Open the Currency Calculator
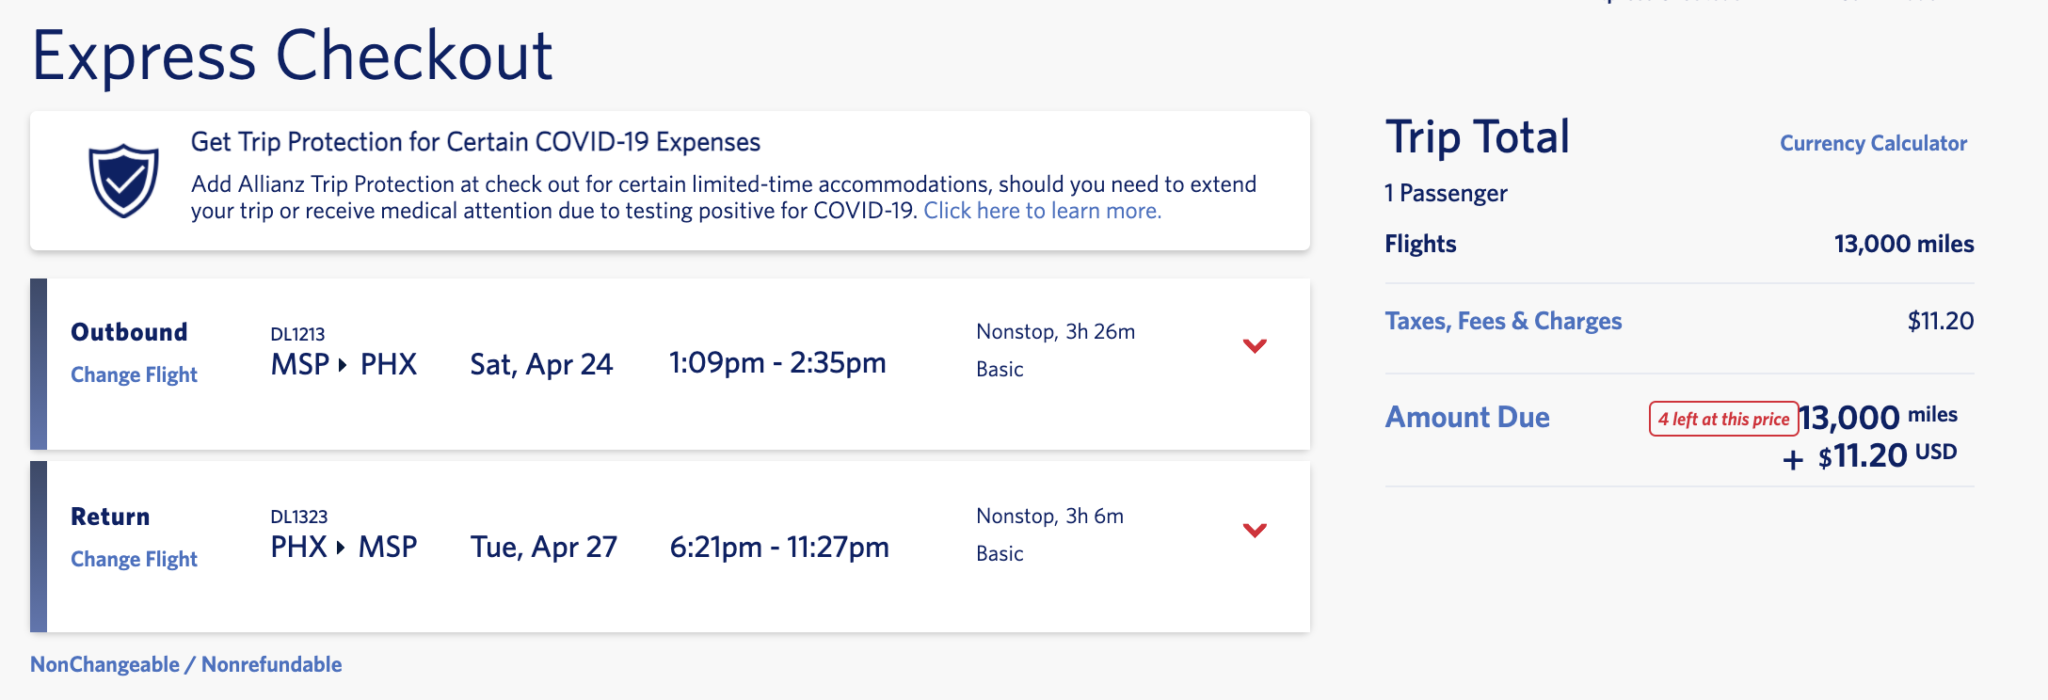The image size is (2048, 700). point(1871,143)
